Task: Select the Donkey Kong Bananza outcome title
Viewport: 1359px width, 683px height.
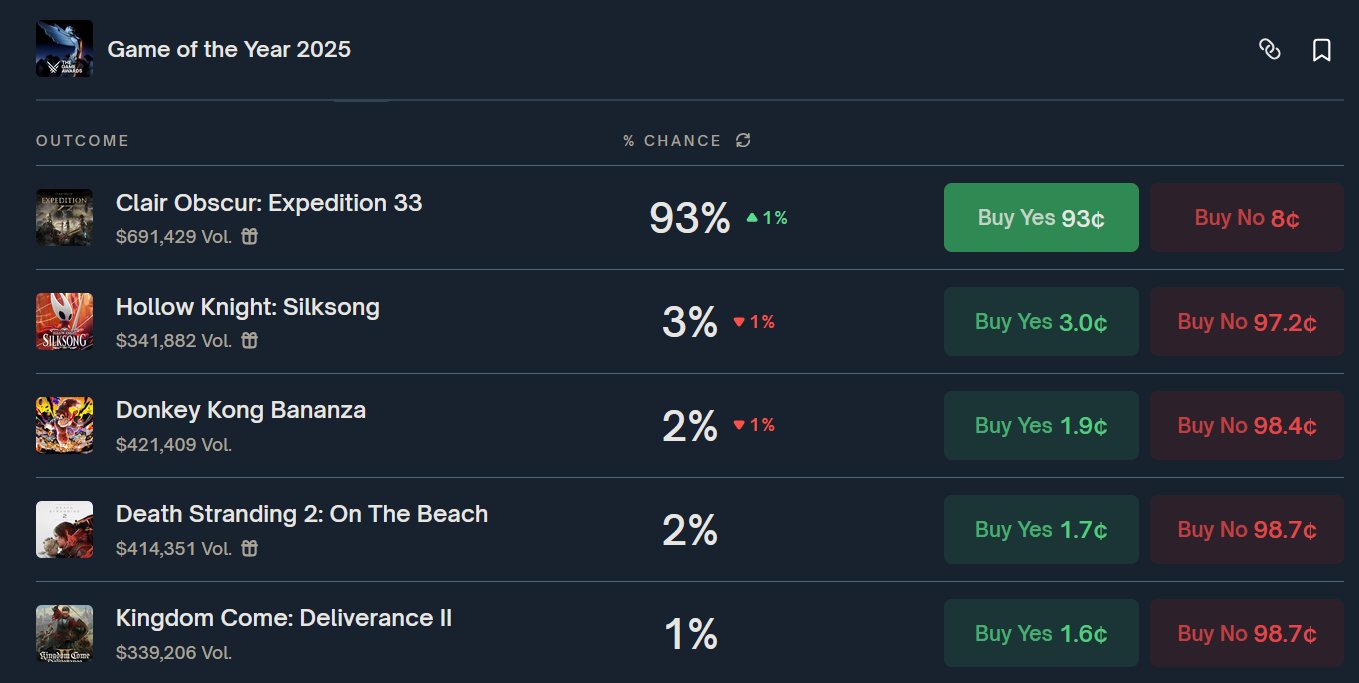Action: pyautogui.click(x=241, y=410)
